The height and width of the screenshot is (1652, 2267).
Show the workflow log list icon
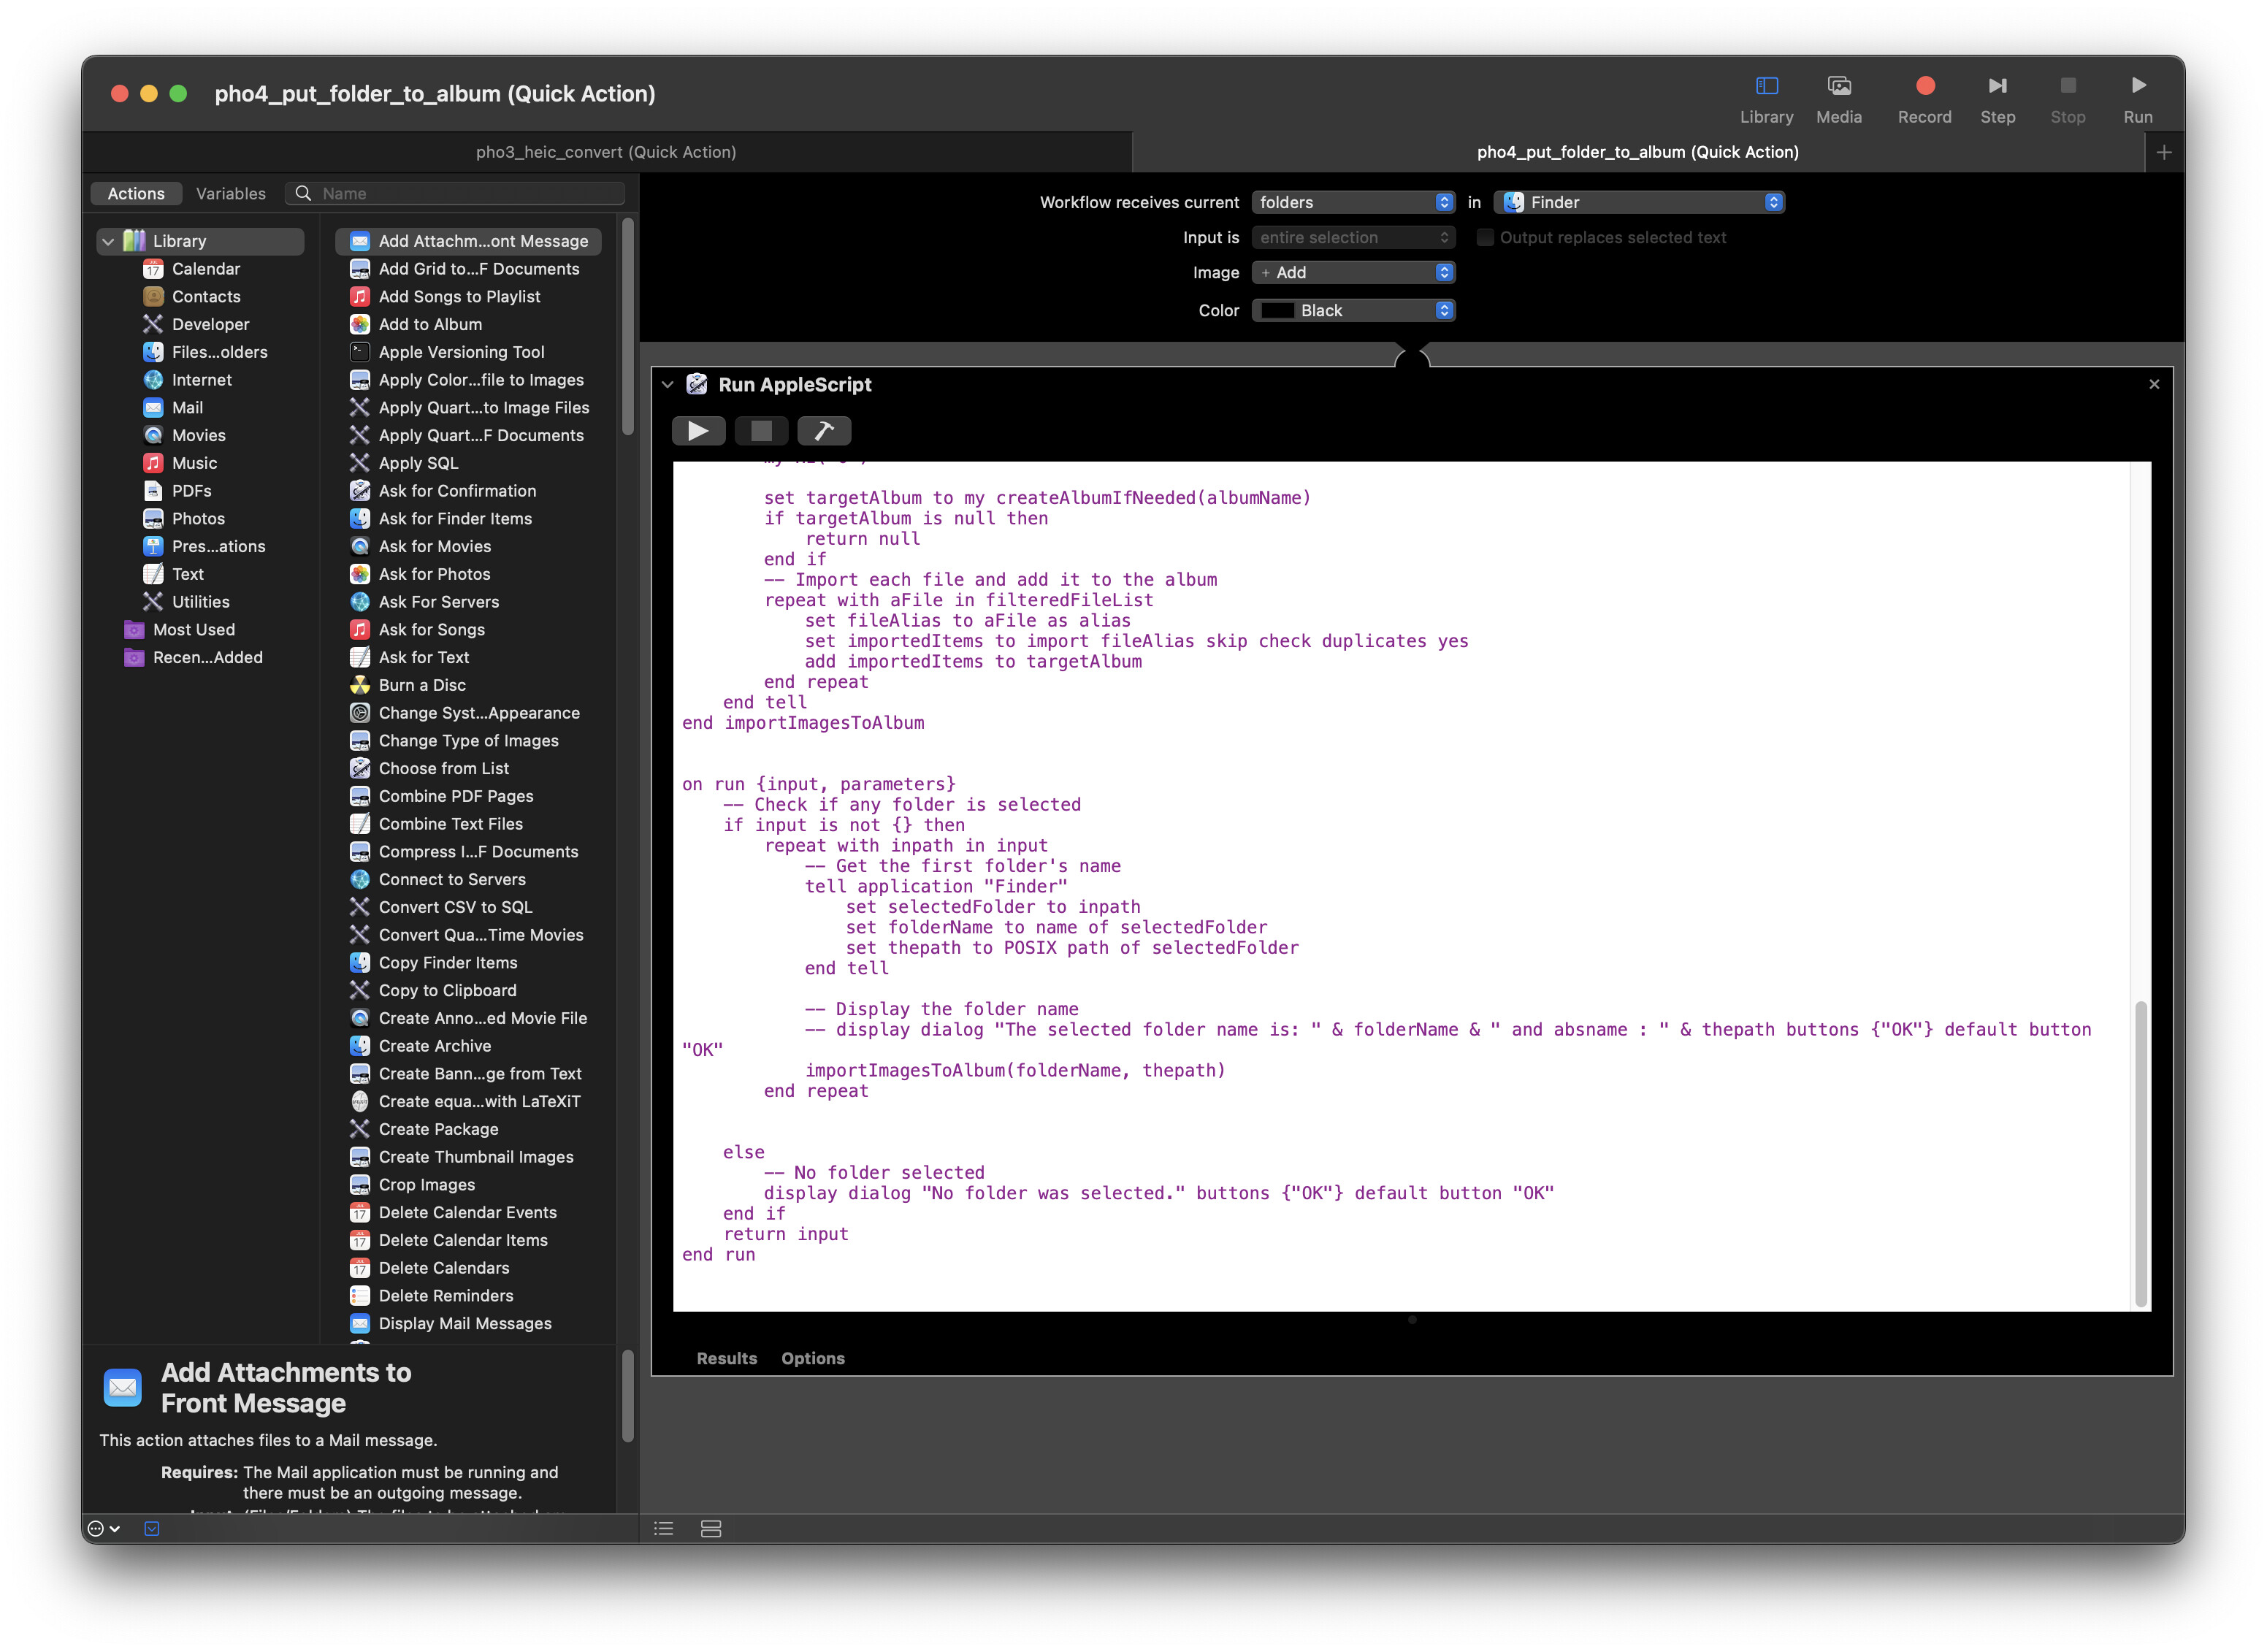click(x=663, y=1528)
